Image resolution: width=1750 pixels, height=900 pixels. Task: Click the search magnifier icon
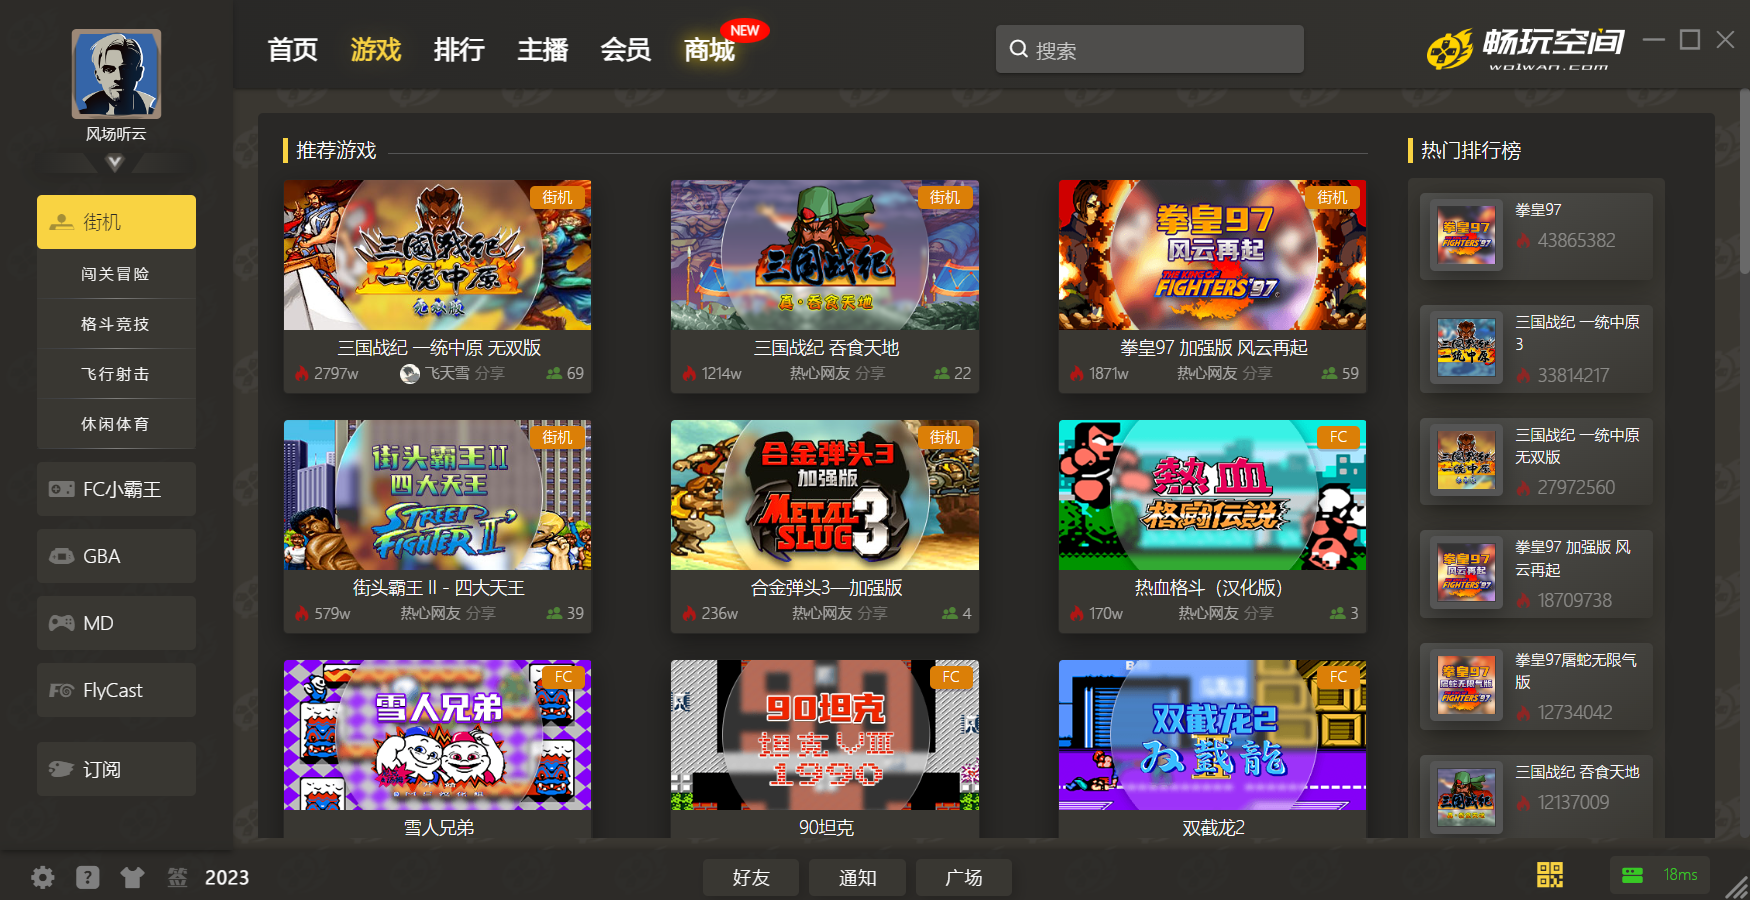tap(1018, 49)
